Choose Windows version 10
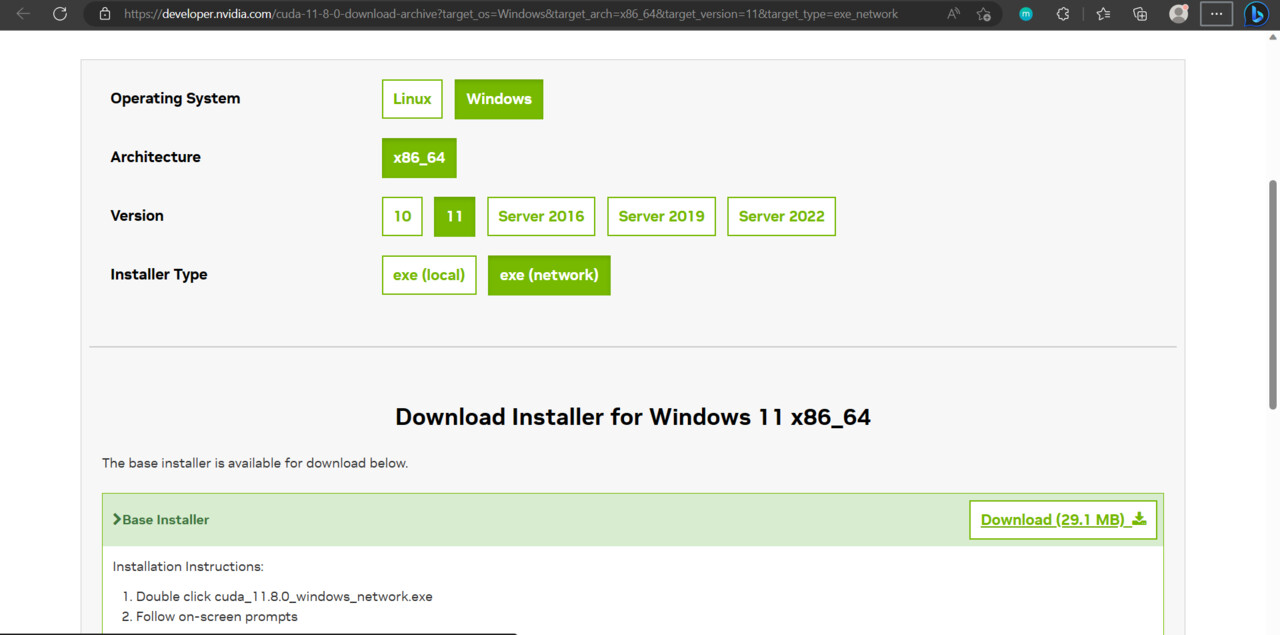Viewport: 1280px width, 635px height. click(x=402, y=216)
